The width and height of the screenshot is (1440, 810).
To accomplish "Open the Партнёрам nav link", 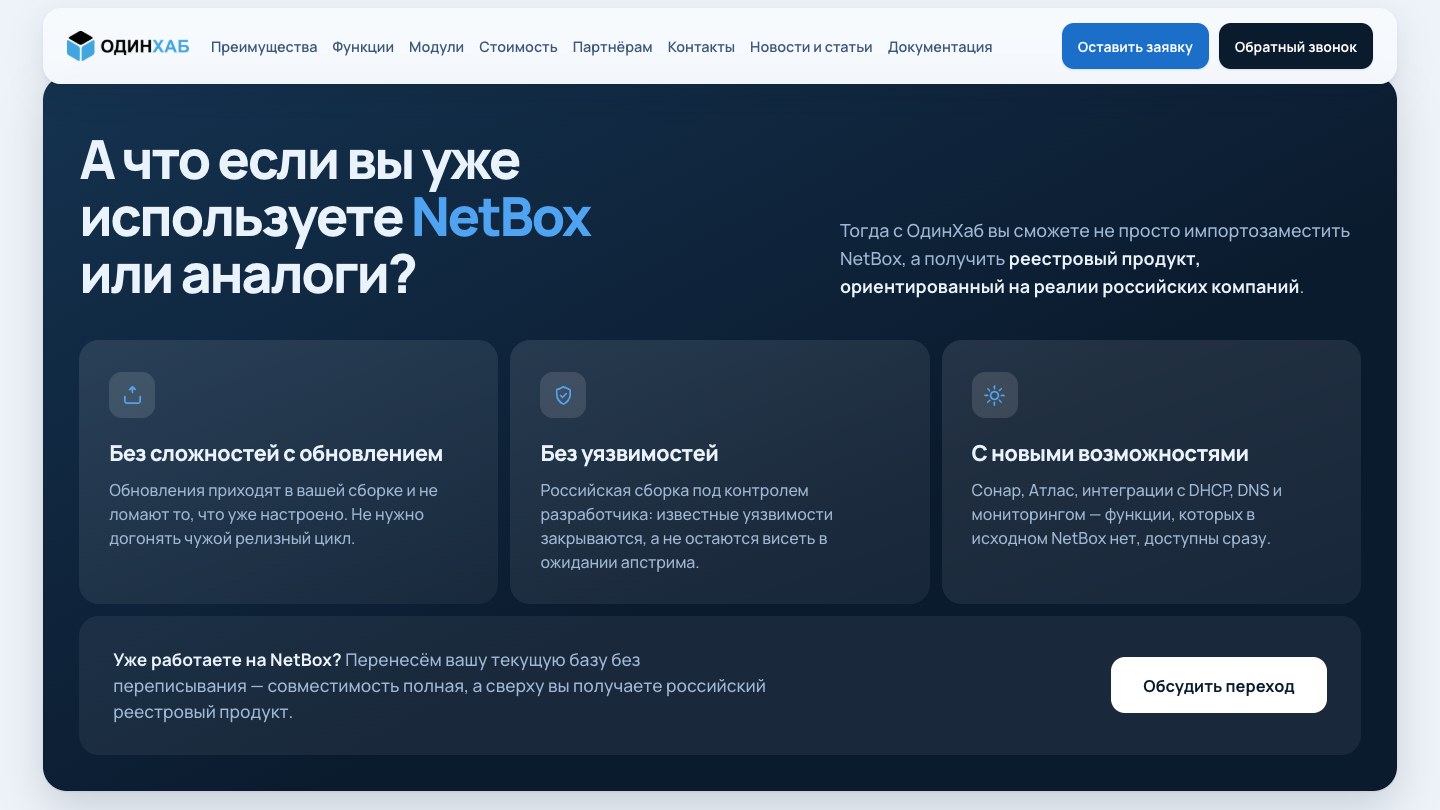I will [x=612, y=47].
